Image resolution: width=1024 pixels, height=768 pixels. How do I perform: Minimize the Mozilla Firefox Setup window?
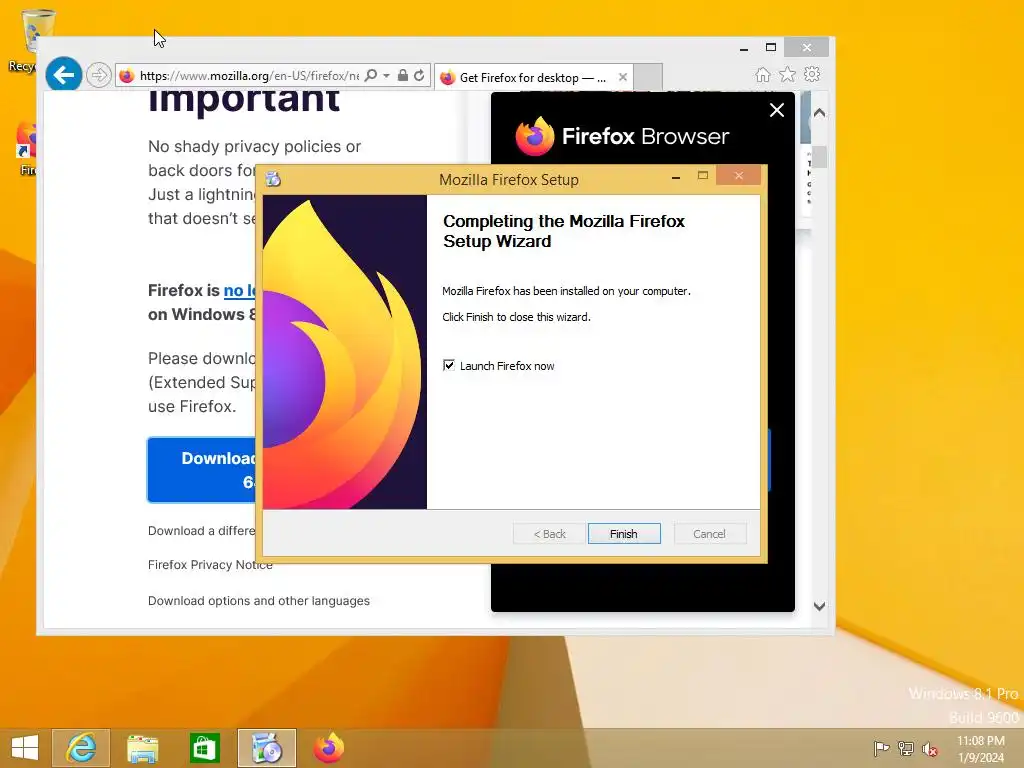click(676, 176)
